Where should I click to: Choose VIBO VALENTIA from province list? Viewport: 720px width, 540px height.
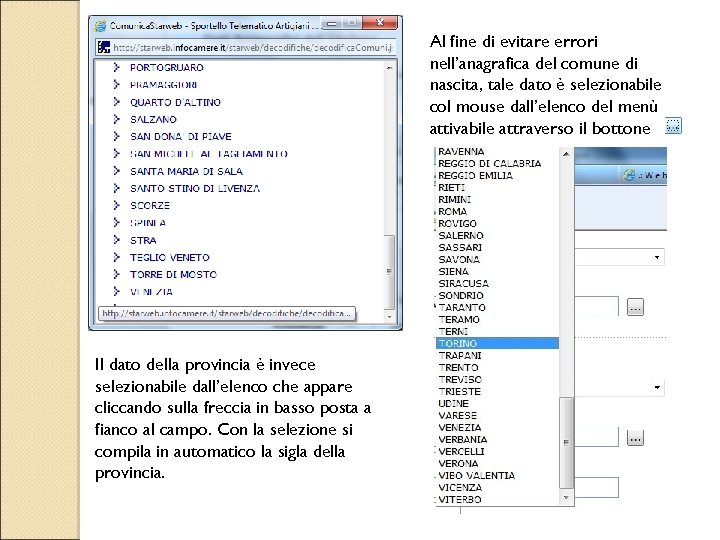click(x=476, y=475)
